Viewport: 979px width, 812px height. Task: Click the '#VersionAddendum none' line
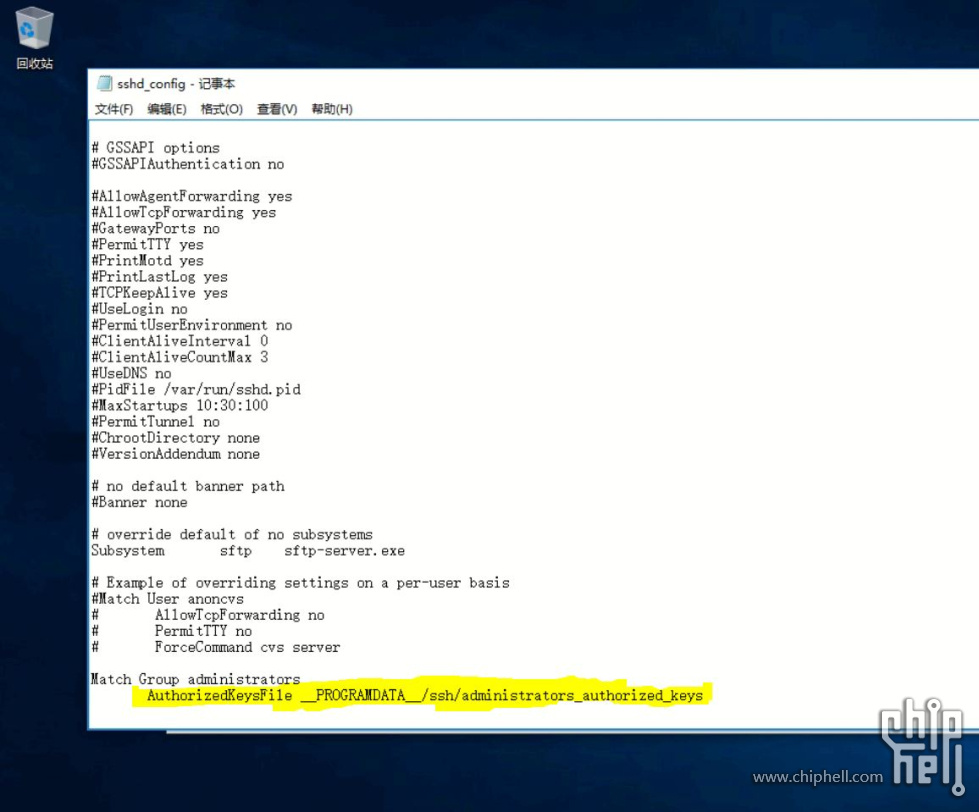point(175,454)
